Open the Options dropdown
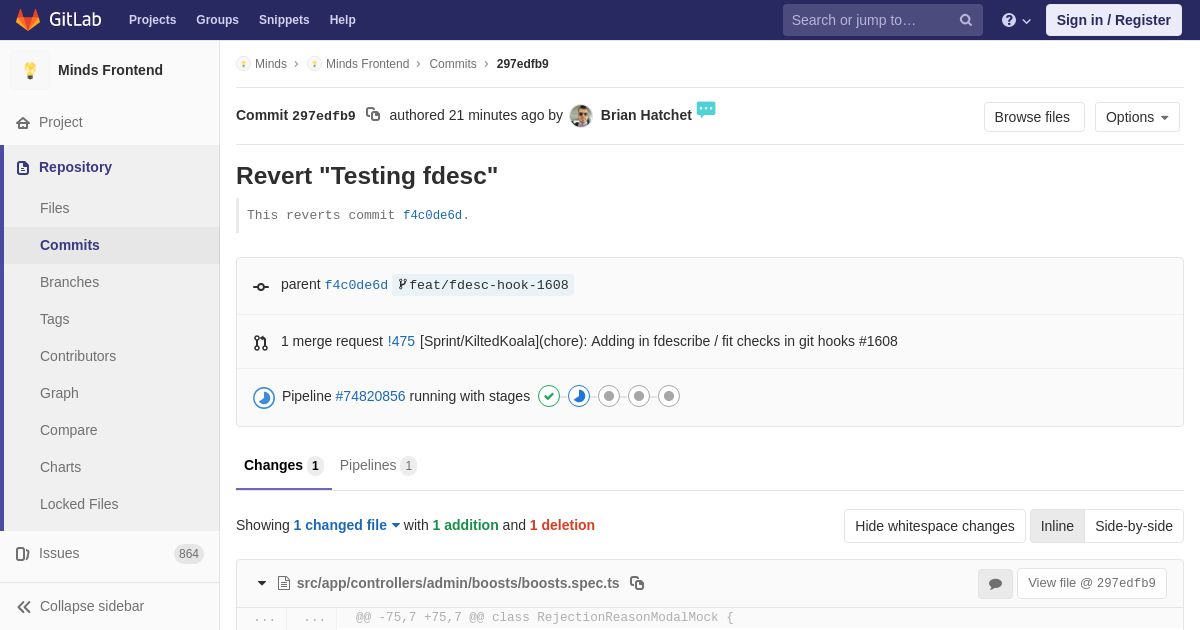Screen dimensions: 1200x630 coord(1137,117)
